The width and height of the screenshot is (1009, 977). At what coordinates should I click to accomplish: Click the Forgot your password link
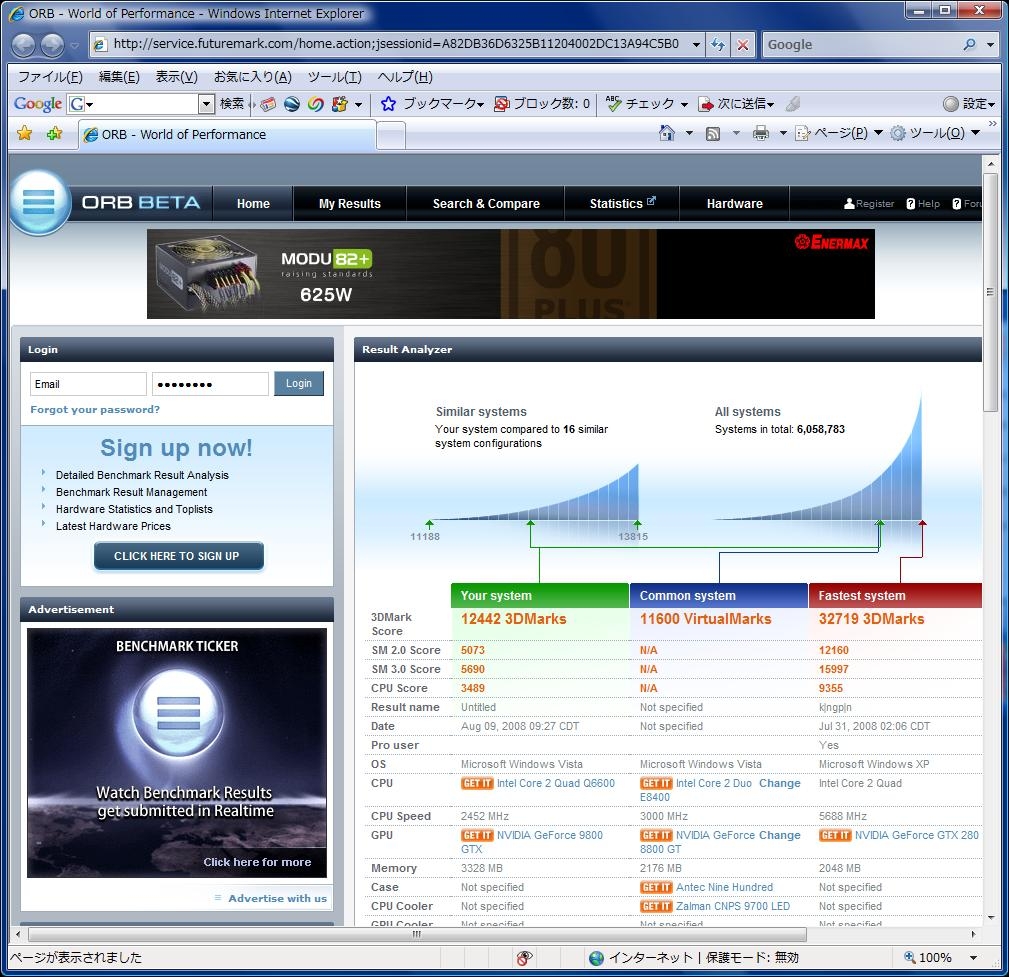95,409
